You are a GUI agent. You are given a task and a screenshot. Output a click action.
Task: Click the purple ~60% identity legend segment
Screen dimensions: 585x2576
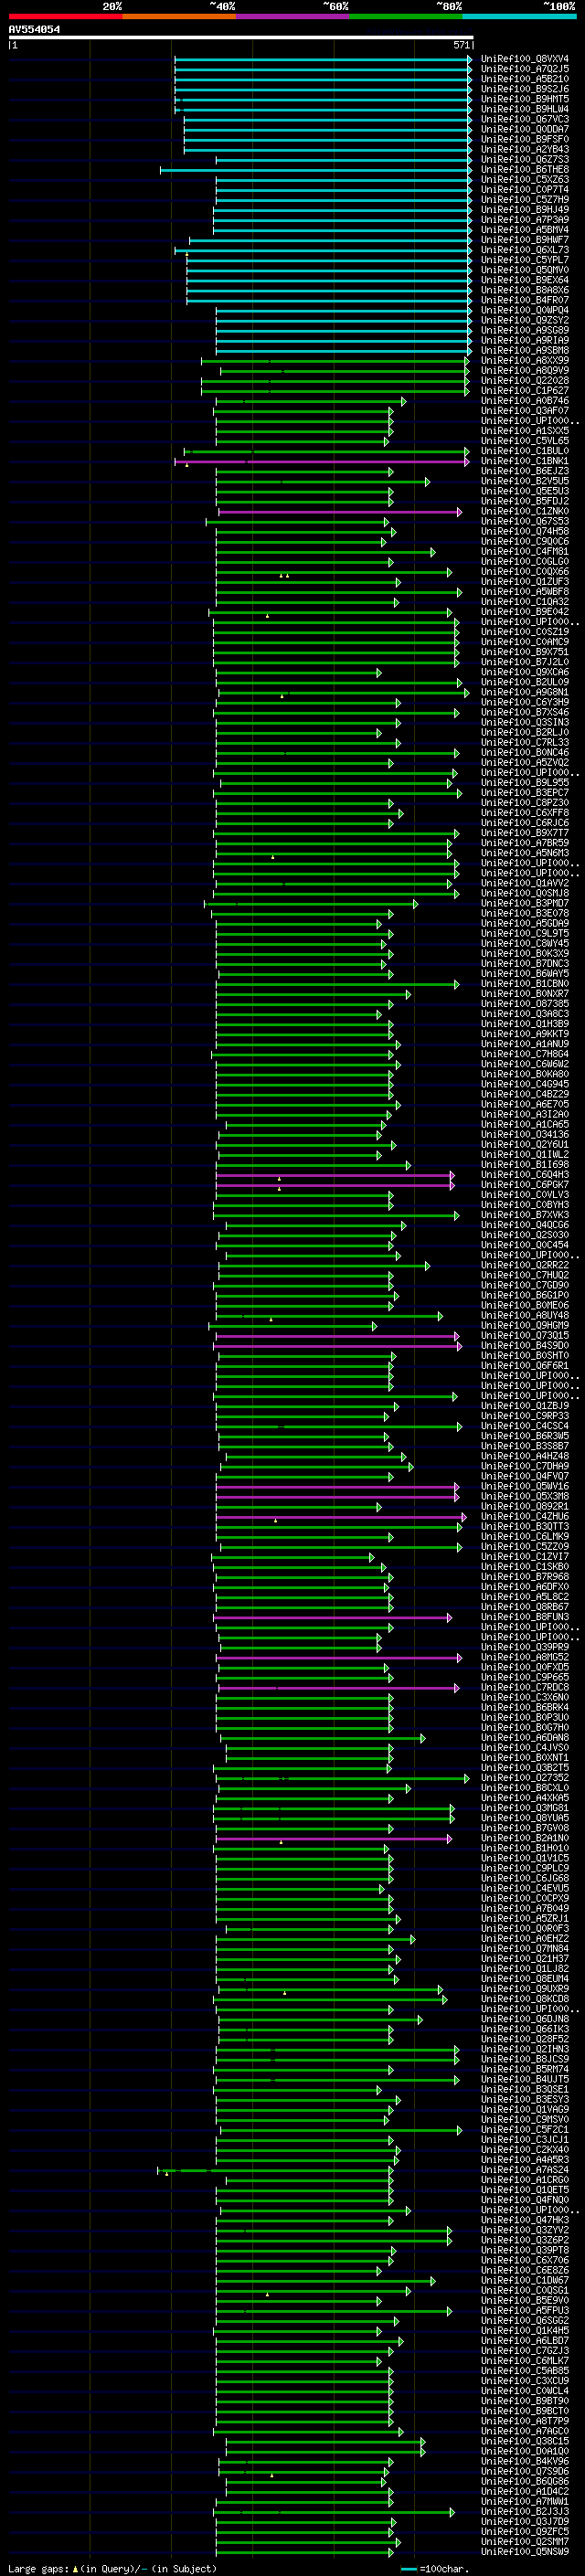[x=293, y=16]
